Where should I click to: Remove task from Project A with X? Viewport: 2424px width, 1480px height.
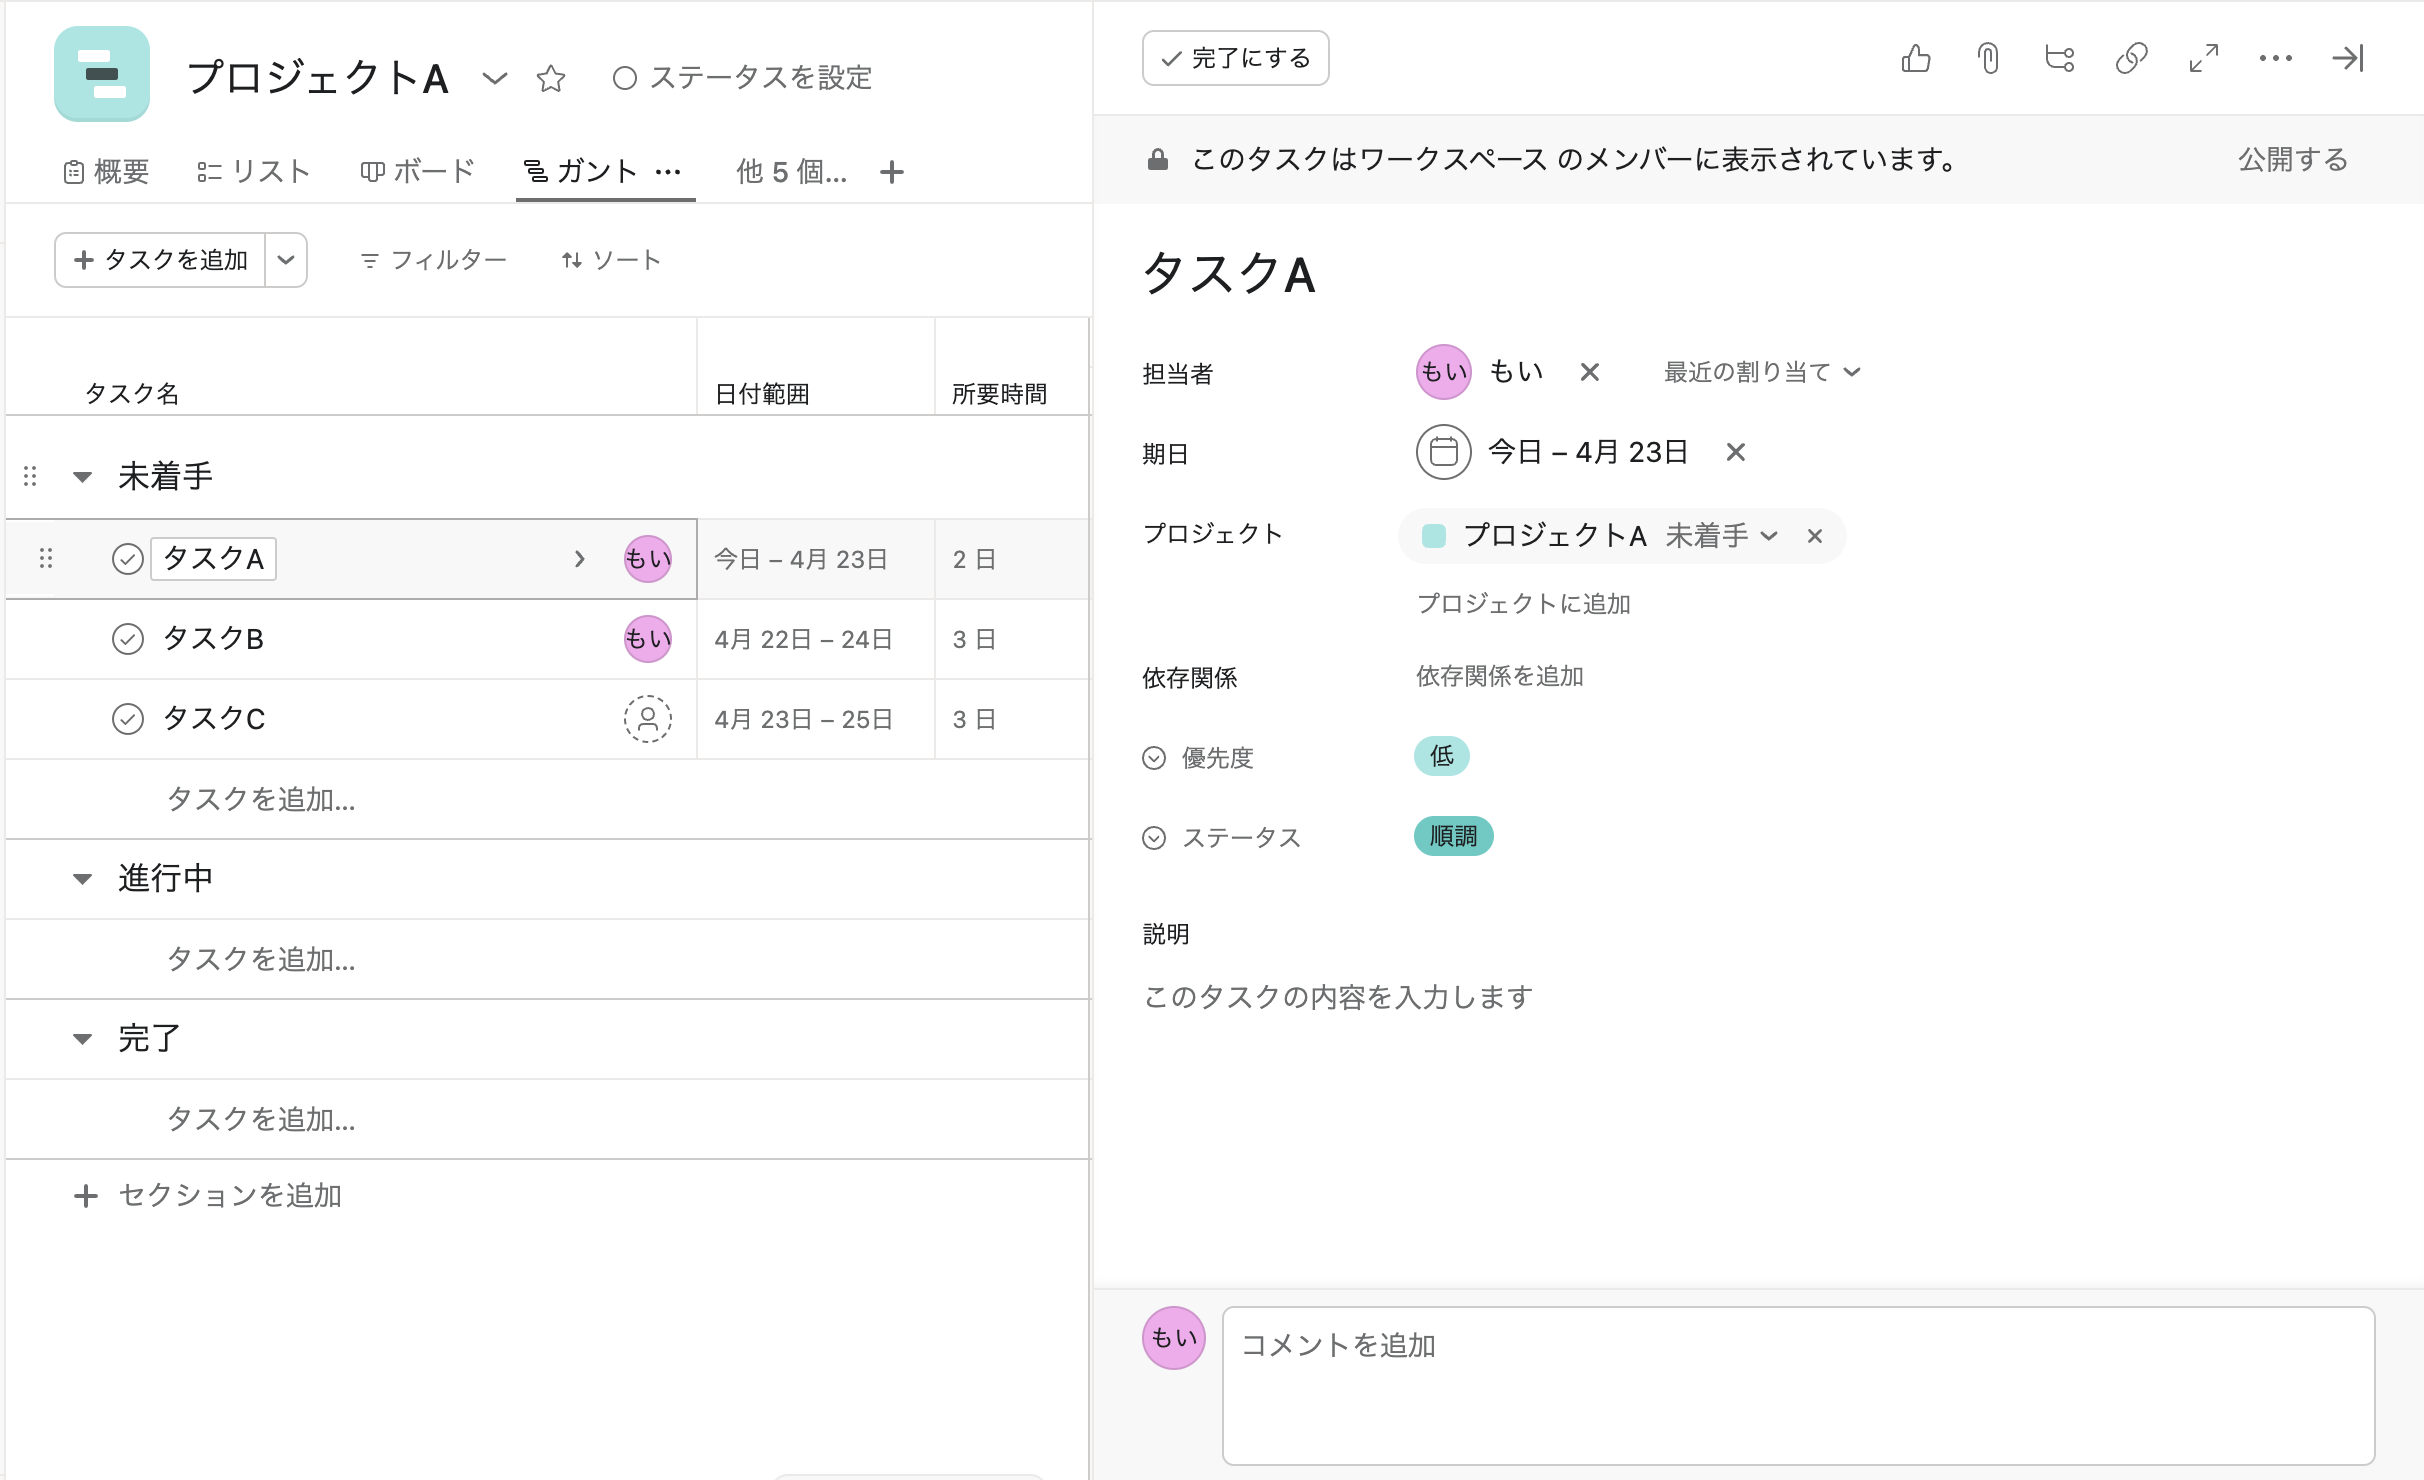coord(1815,536)
